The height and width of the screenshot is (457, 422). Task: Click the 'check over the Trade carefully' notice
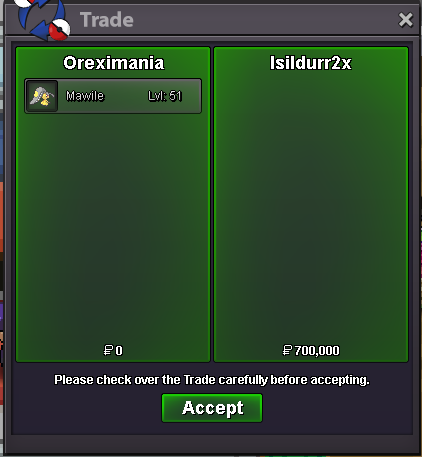coord(212,380)
